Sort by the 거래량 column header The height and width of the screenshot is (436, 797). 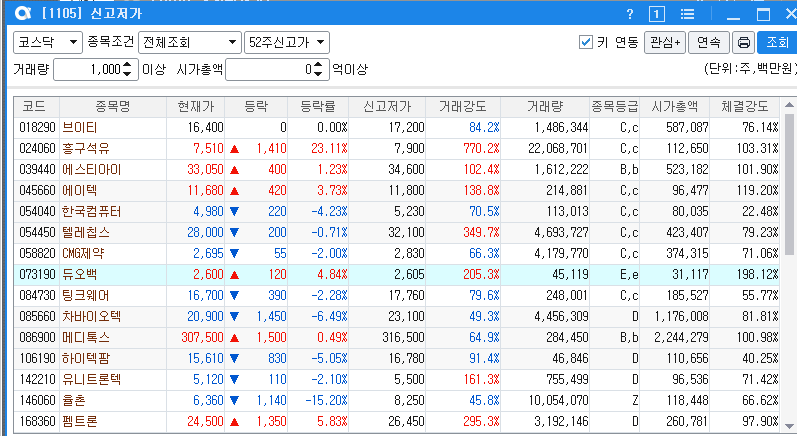point(545,107)
